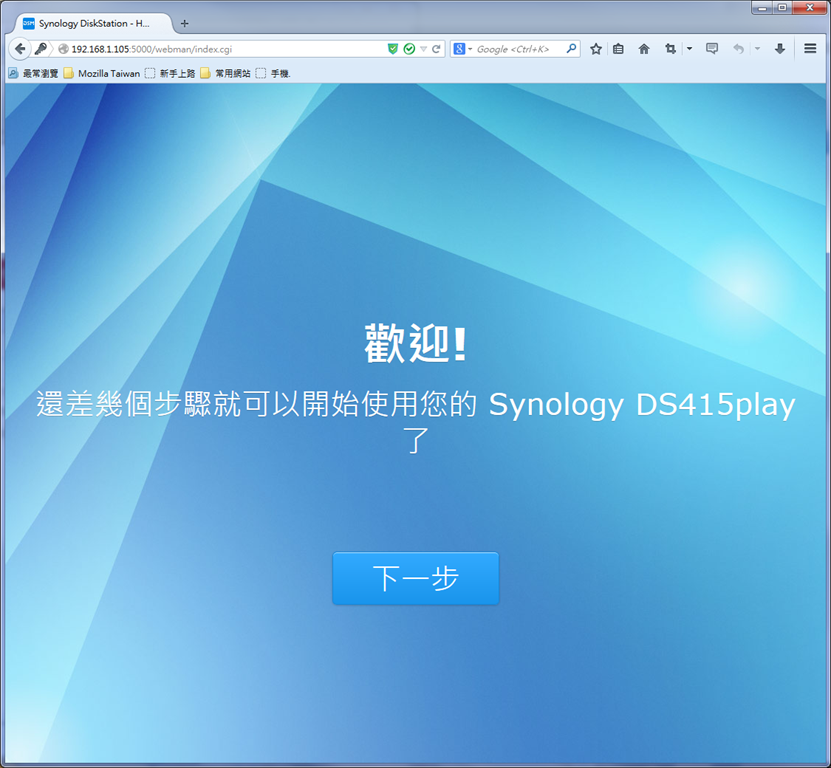Expand the crop tool dropdown arrow
This screenshot has height=768, width=831.
pos(689,49)
